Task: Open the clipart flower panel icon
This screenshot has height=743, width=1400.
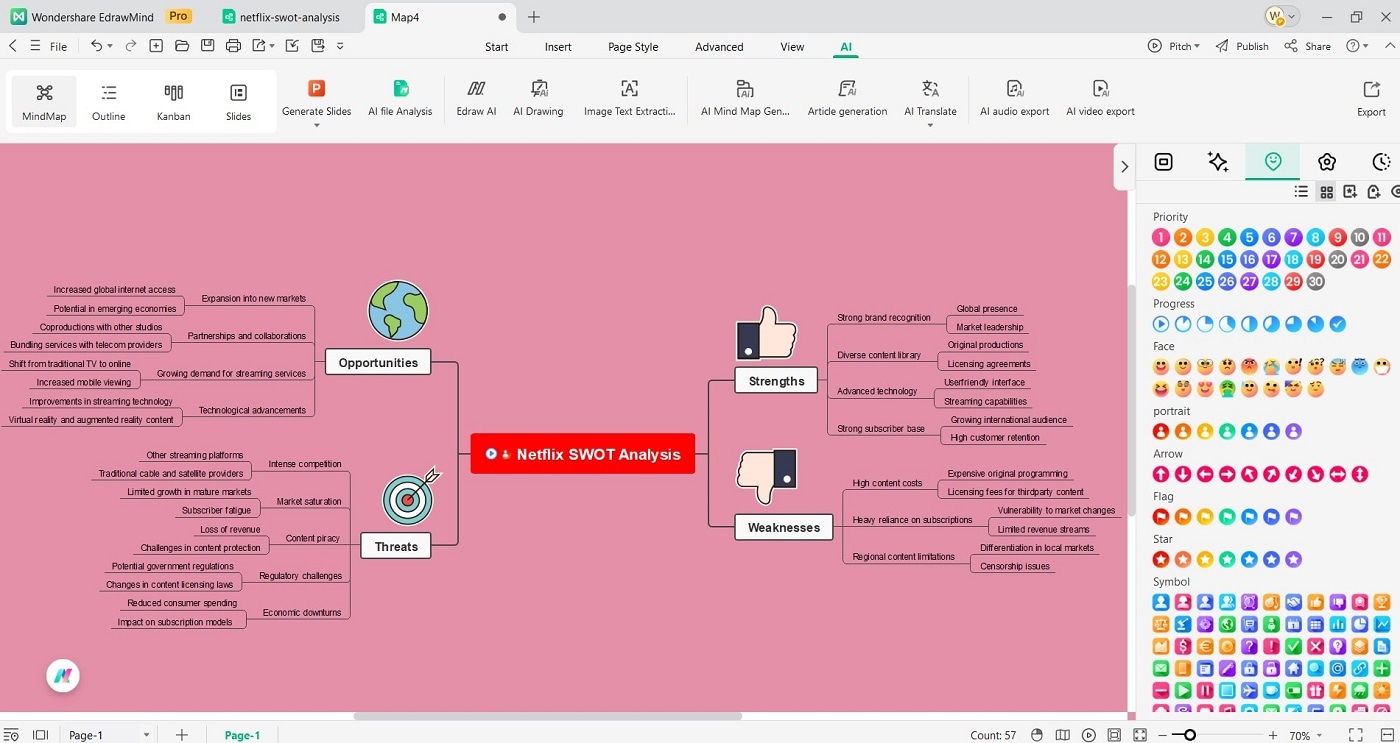Action: tap(1327, 162)
